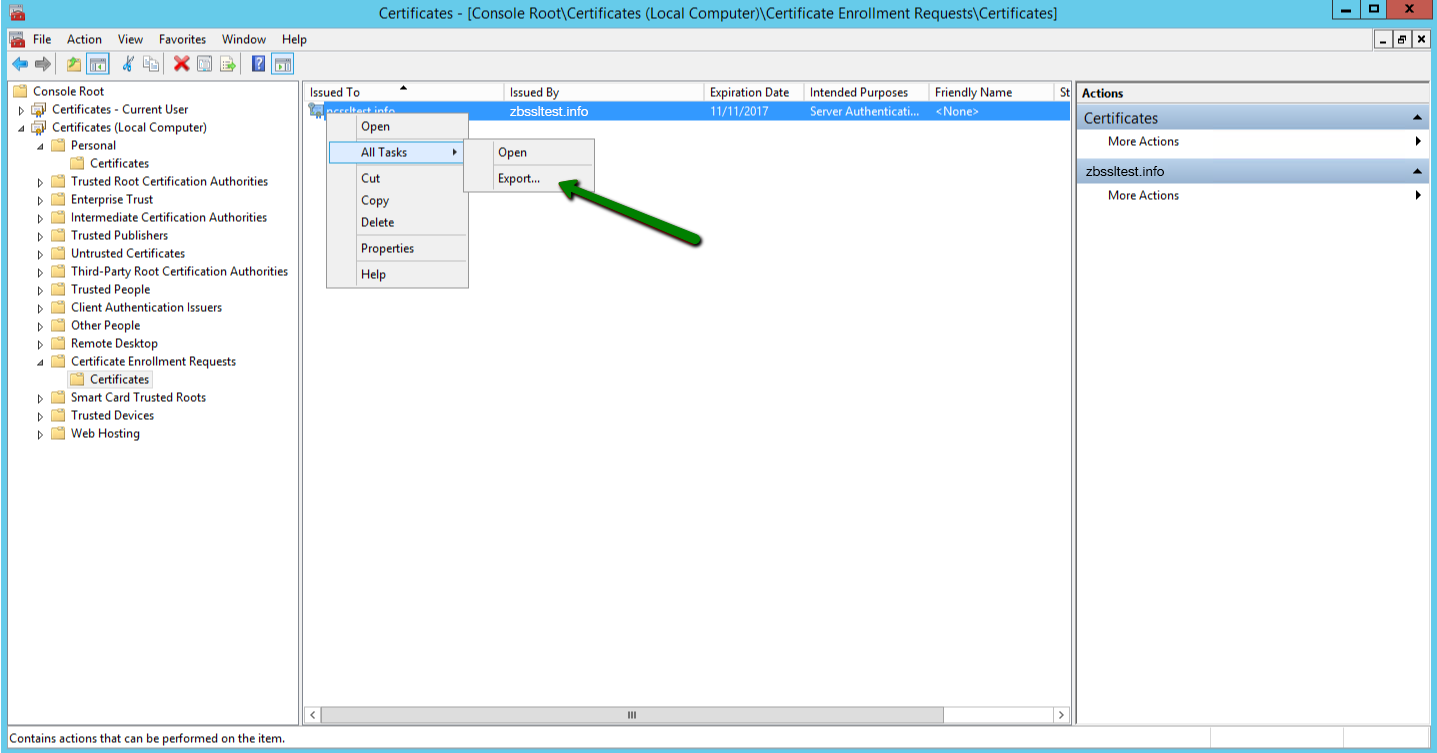Open More Actions under zbssltest.info
The image size is (1437, 753).
(x=1142, y=195)
